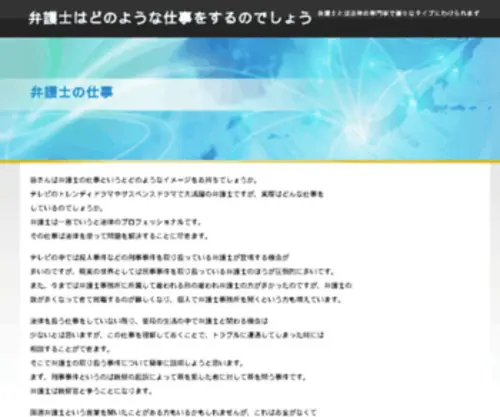Viewport: 500px width, 417px height.
Task: Click the line starting 少ないとは思いますが、この仕事を
Action: 177,335
